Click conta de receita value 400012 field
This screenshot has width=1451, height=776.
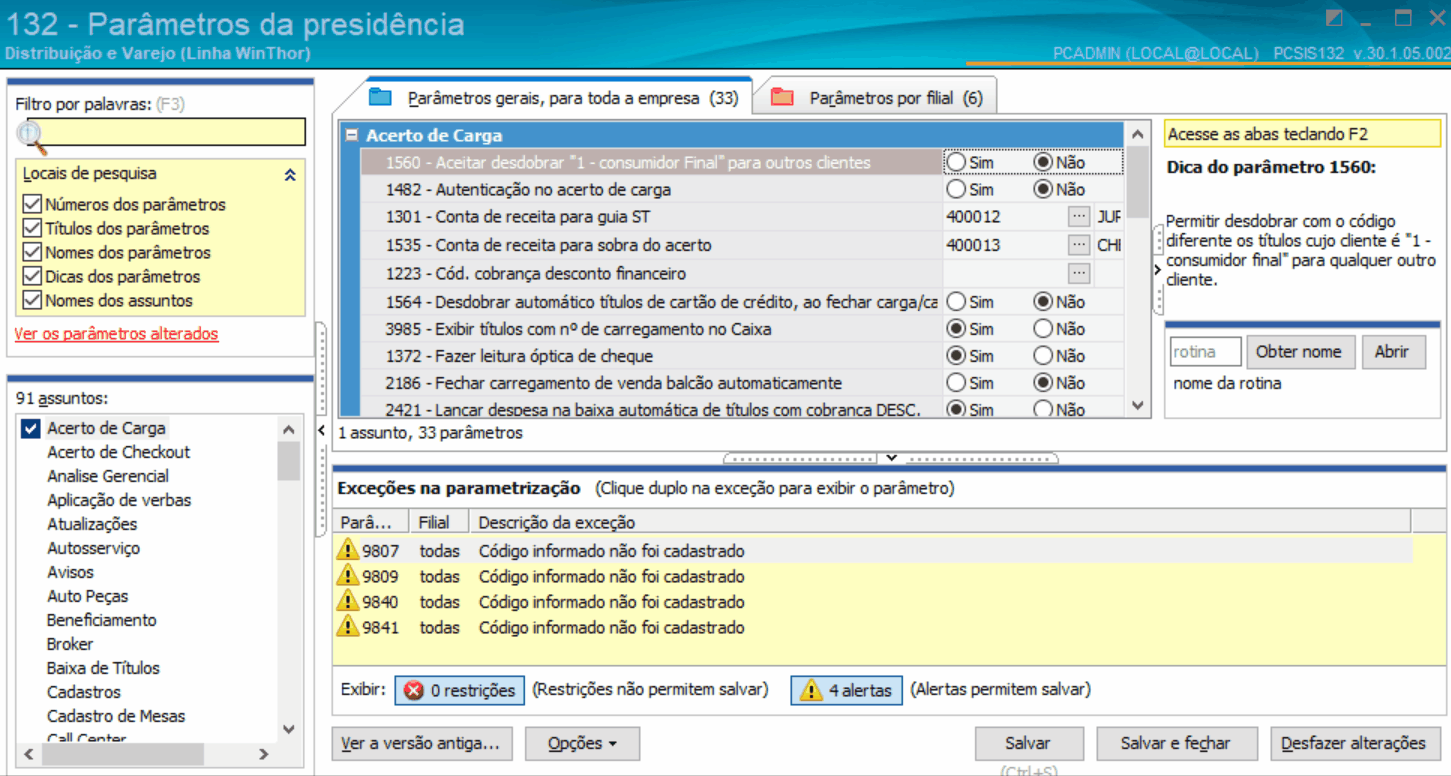pos(1003,216)
